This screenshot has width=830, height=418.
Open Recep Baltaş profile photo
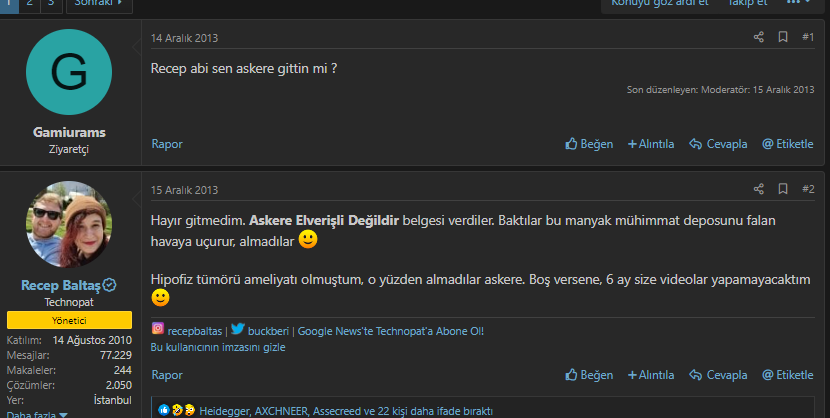(x=69, y=224)
